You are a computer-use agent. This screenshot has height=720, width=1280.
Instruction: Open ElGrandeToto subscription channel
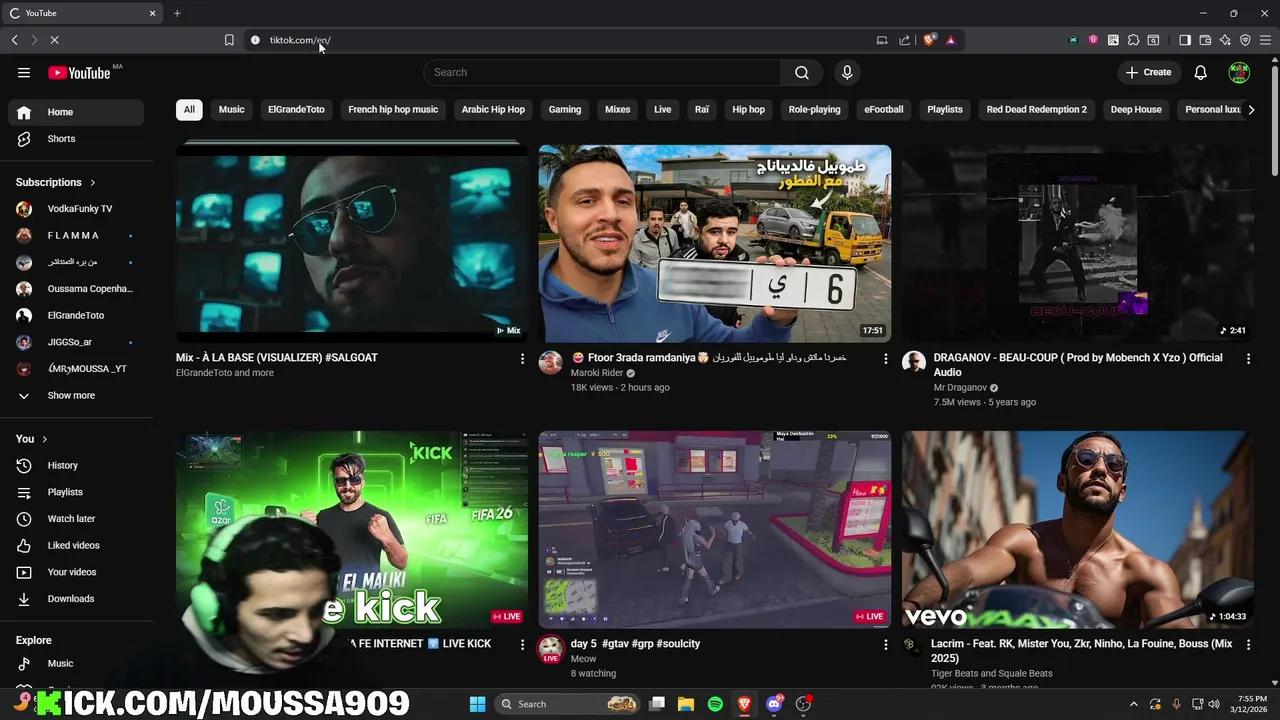coord(76,316)
